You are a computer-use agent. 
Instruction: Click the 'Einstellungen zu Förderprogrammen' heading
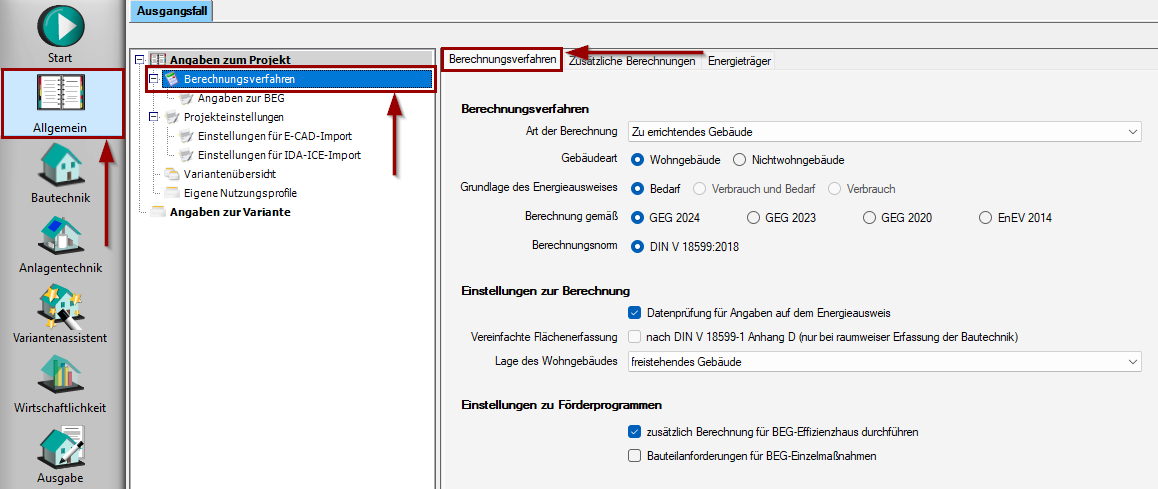(x=561, y=405)
